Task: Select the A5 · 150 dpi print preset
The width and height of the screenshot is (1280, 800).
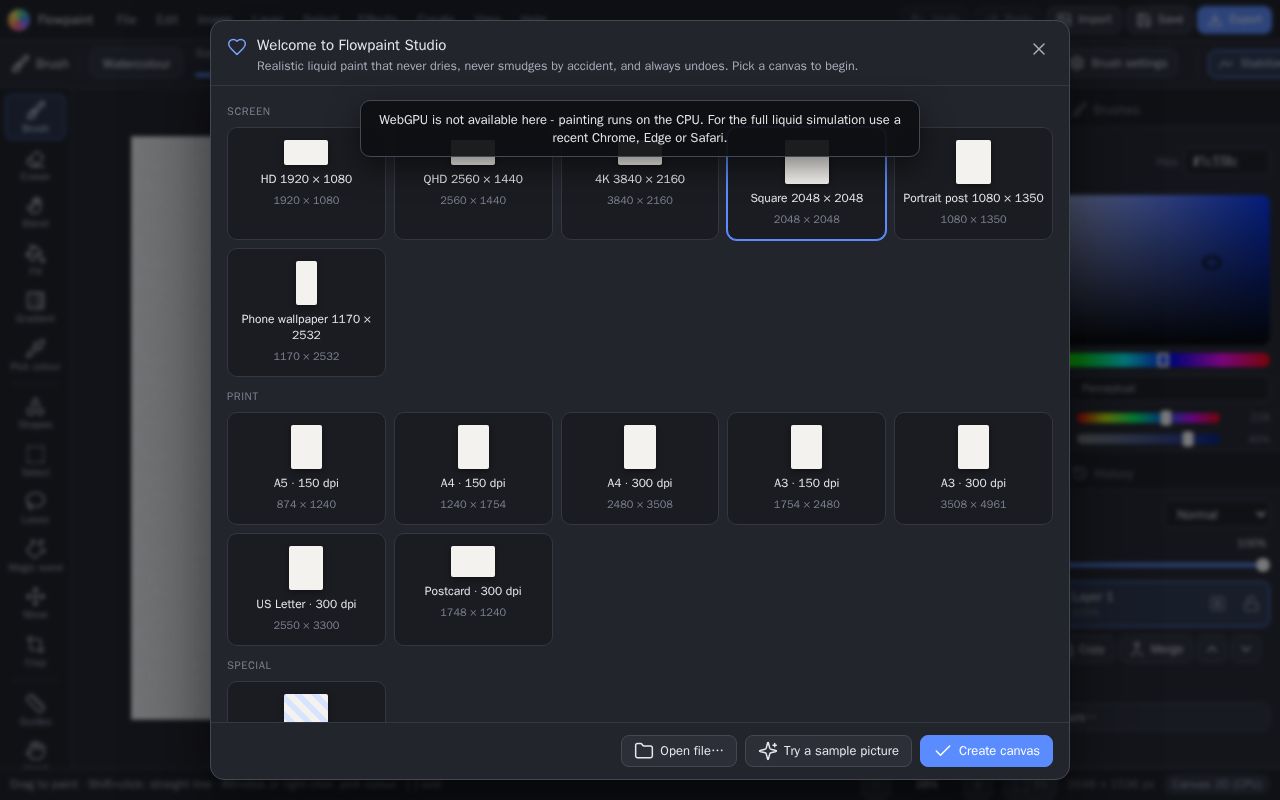Action: click(306, 468)
